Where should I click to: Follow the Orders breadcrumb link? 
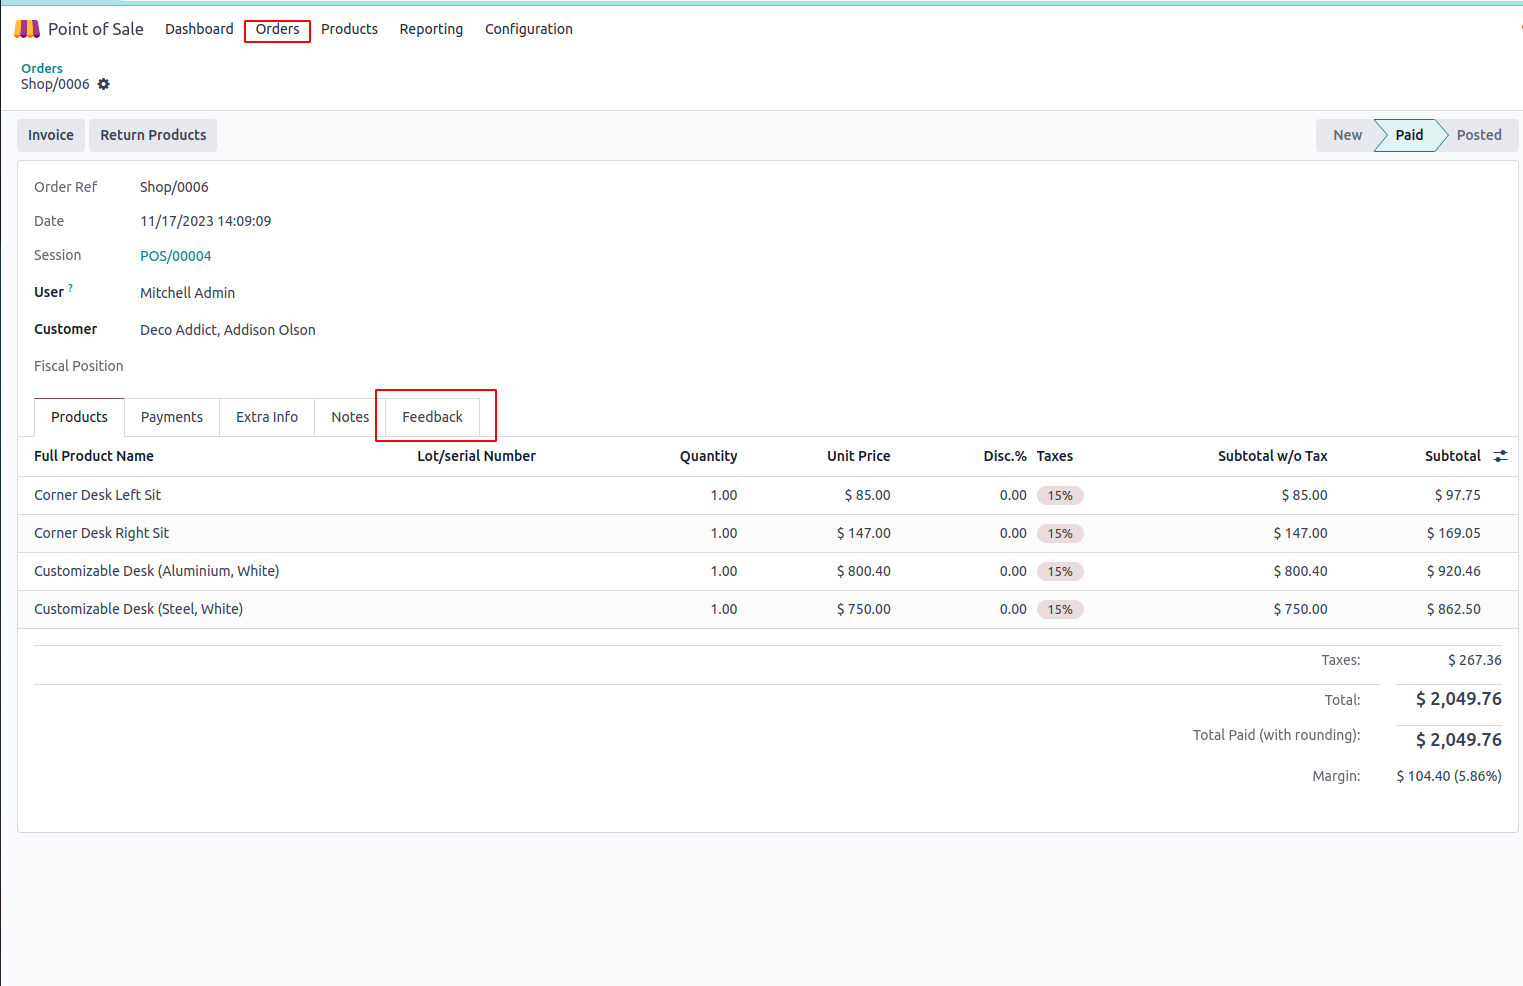(x=42, y=68)
